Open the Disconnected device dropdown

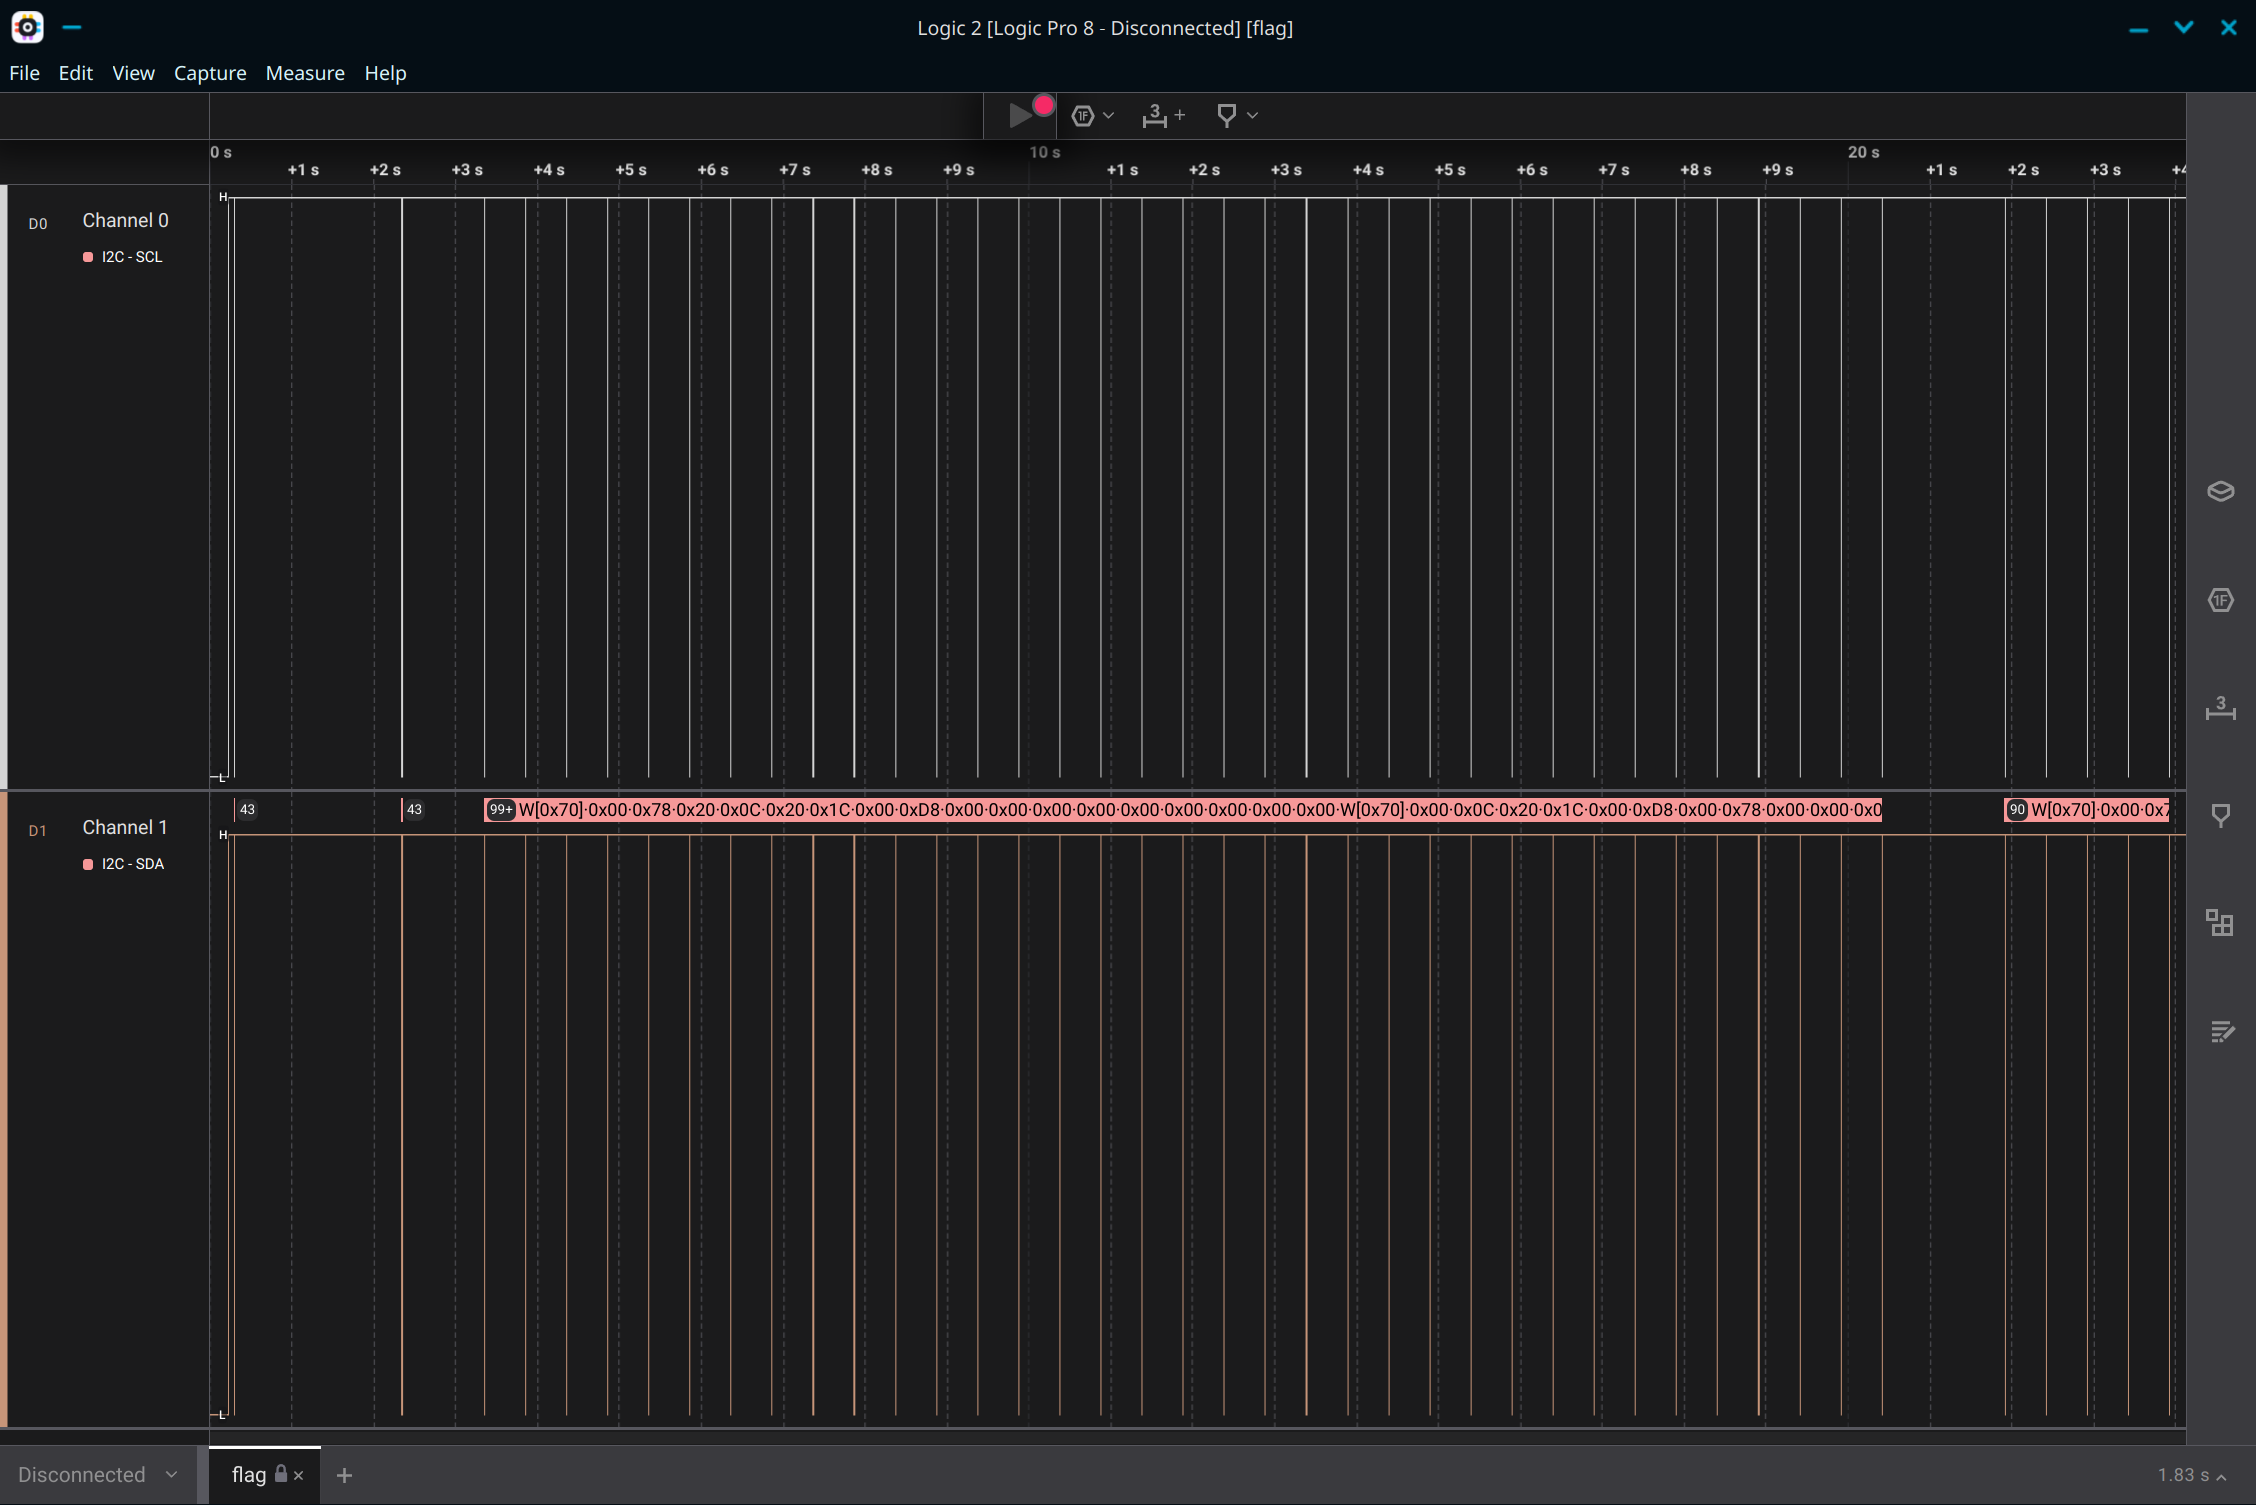98,1475
